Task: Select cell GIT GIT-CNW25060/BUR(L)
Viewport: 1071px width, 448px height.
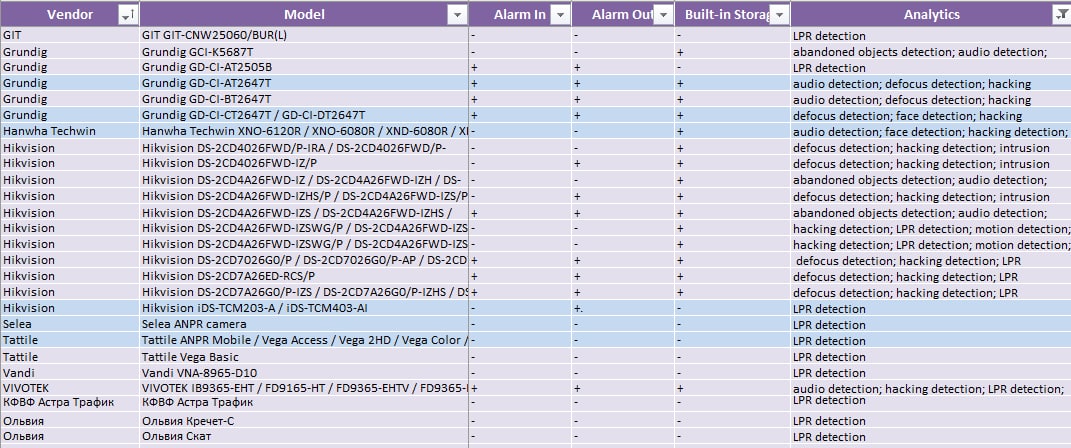Action: click(304, 36)
